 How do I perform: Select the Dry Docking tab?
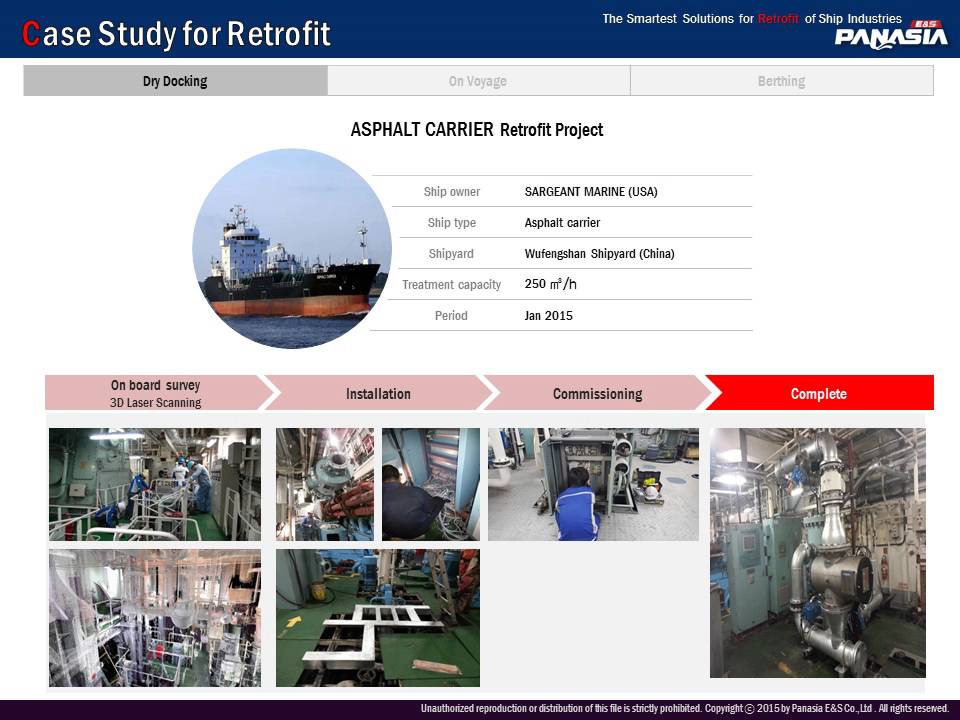(x=175, y=81)
